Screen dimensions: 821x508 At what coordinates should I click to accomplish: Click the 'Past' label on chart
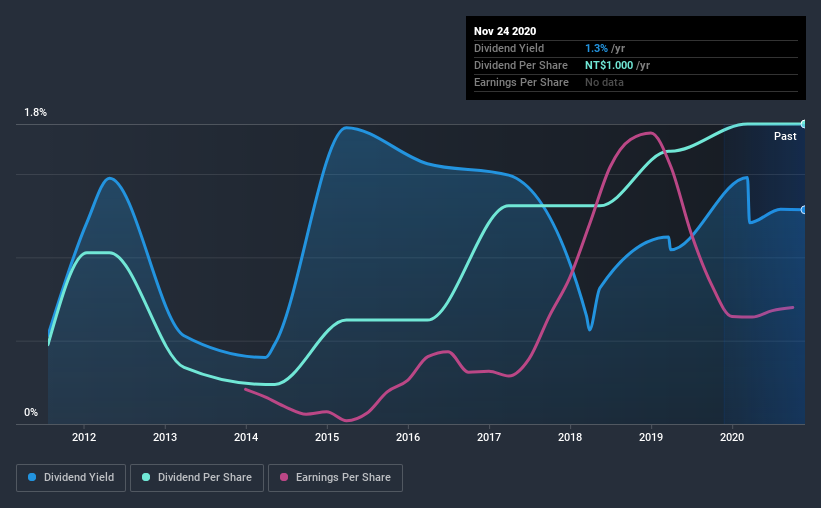[785, 136]
